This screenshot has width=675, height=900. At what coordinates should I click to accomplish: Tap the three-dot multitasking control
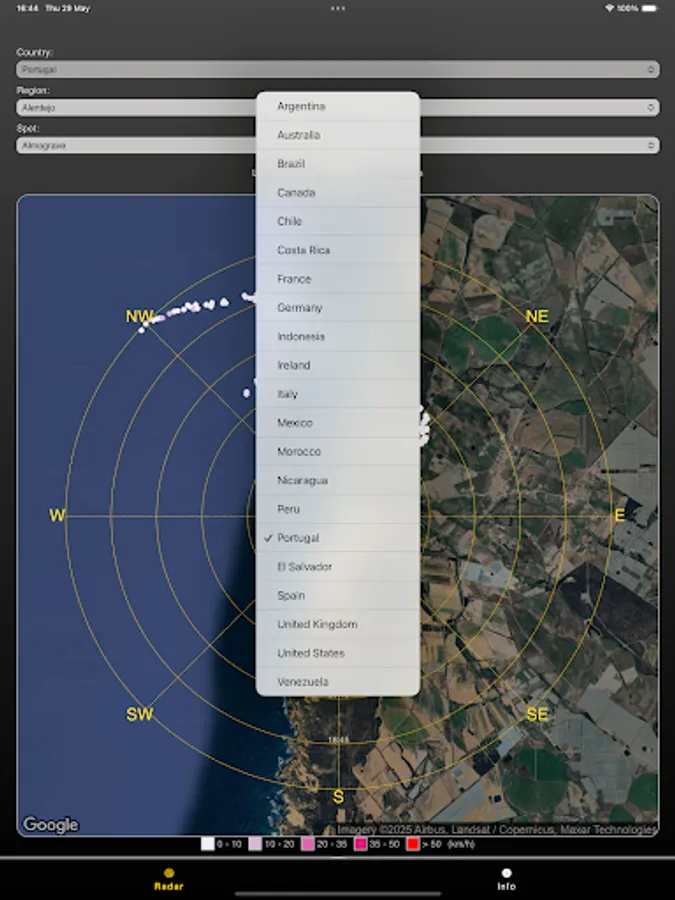coord(338,8)
